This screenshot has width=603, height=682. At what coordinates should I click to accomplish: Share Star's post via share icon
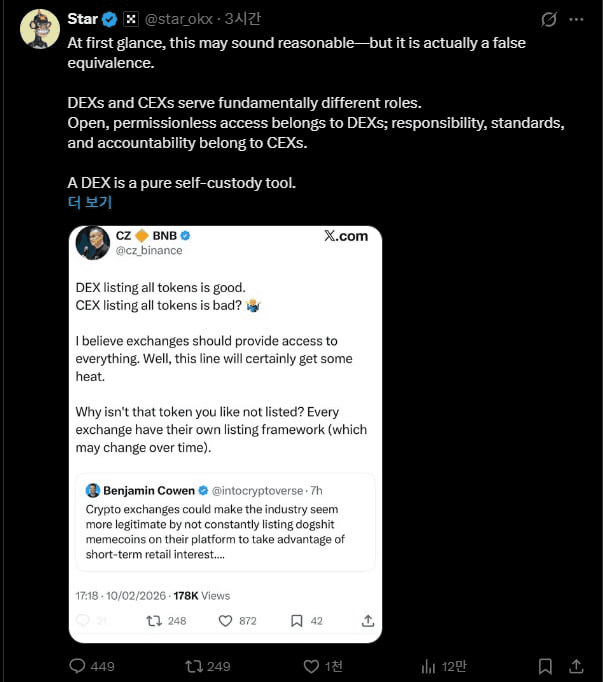click(576, 666)
